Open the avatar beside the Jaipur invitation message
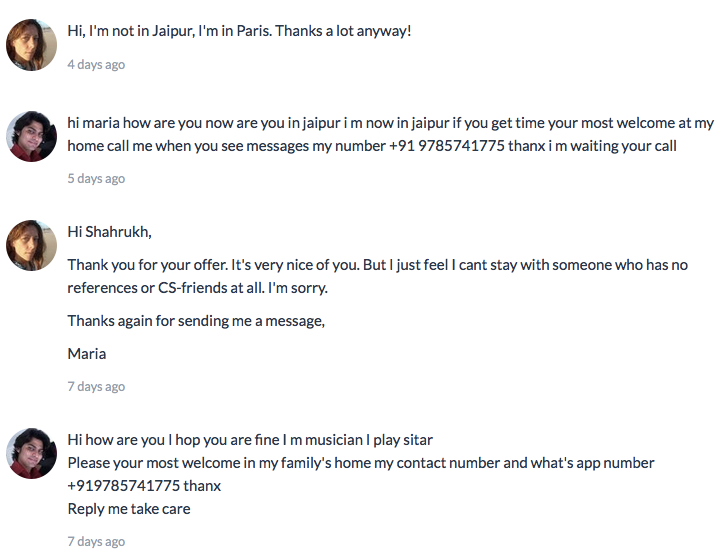 [x=31, y=136]
